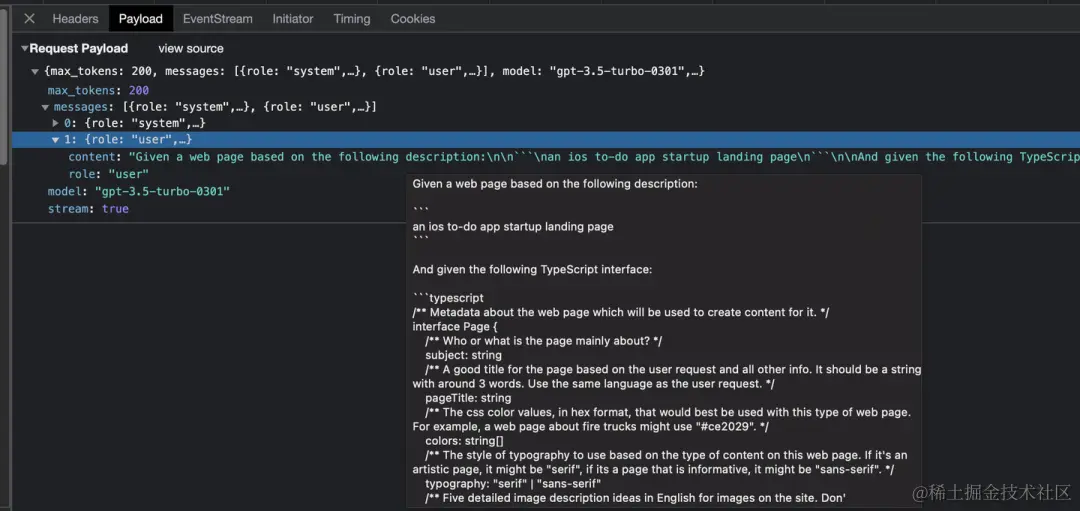This screenshot has height=511, width=1080.
Task: Expand message 0 system role entry
Action: coord(56,123)
